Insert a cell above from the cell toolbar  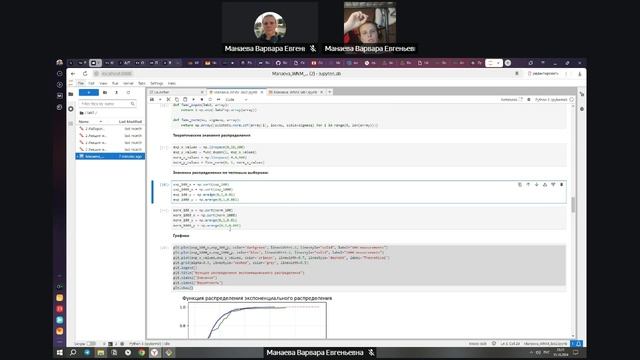click(545, 185)
